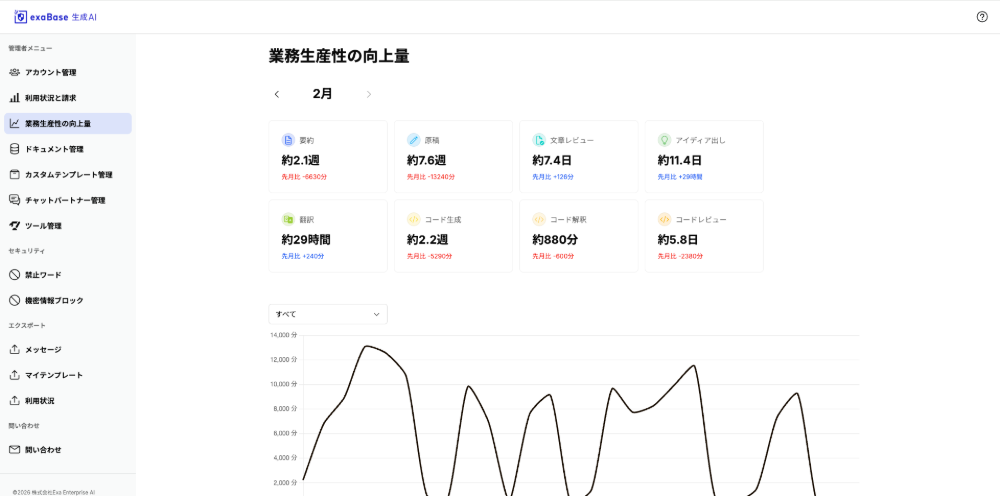Screen dimensions: 1000x496
Task: Click 先月比 -2380分 text
Action: [681, 256]
